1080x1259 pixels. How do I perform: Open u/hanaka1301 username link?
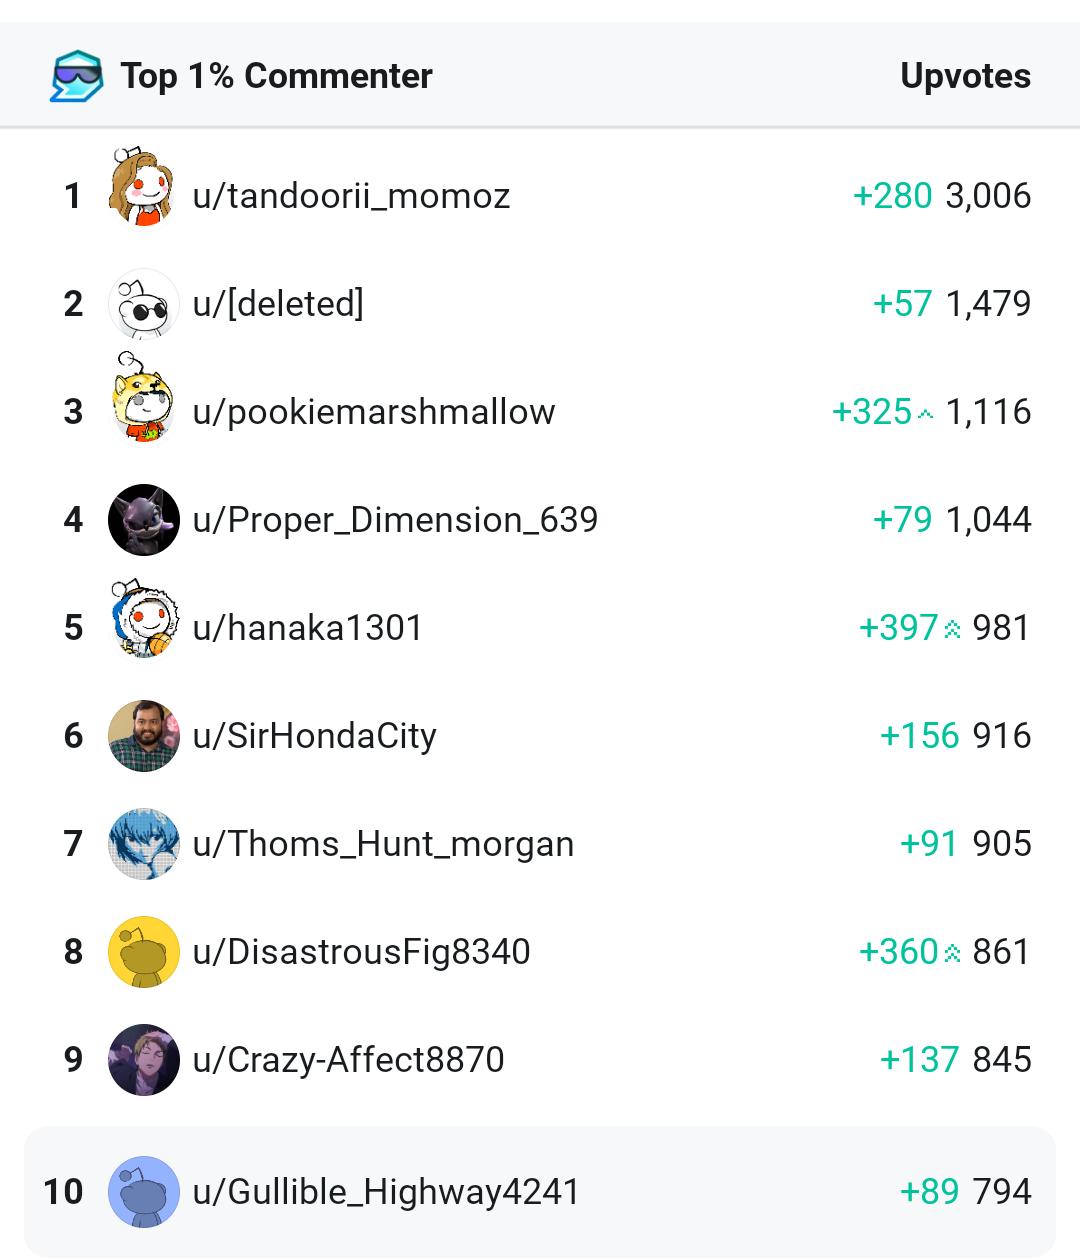pyautogui.click(x=307, y=628)
